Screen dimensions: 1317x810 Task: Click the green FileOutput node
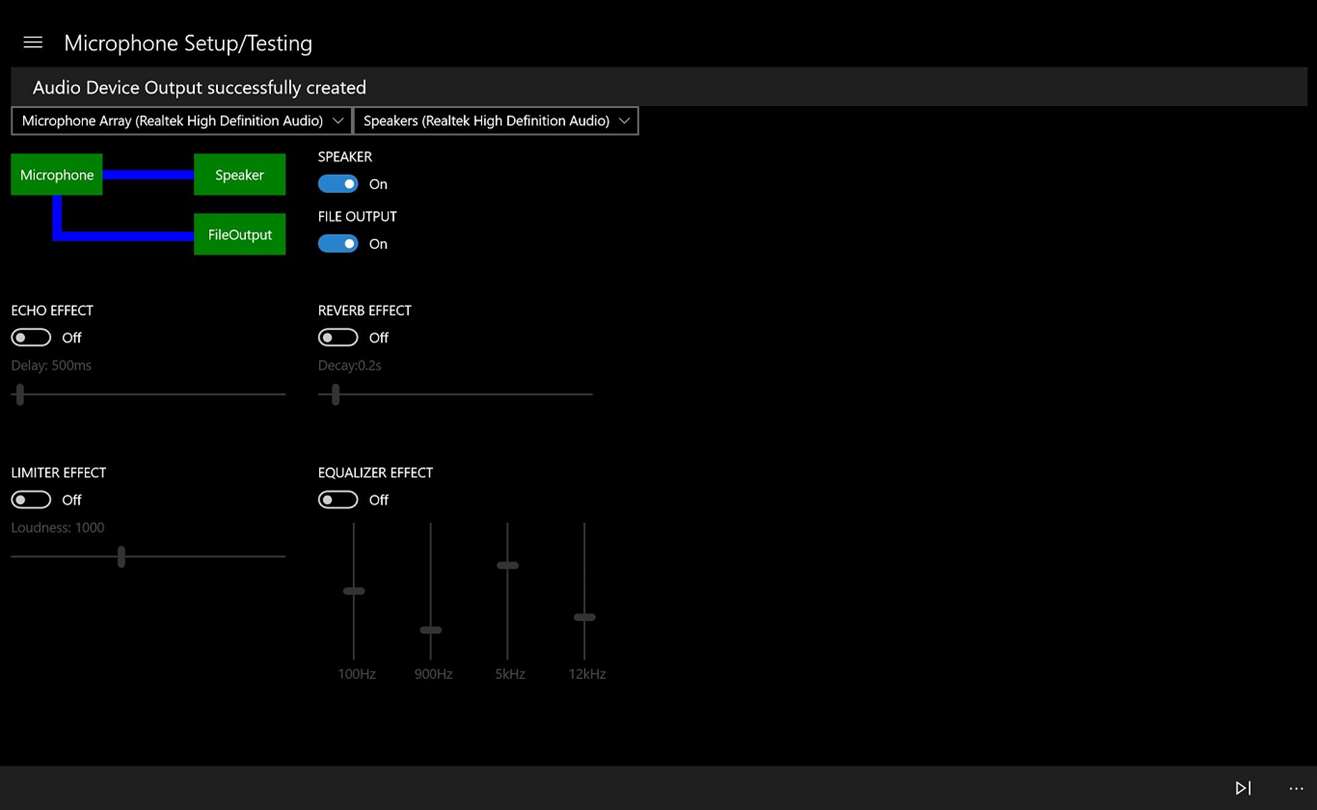click(x=240, y=235)
